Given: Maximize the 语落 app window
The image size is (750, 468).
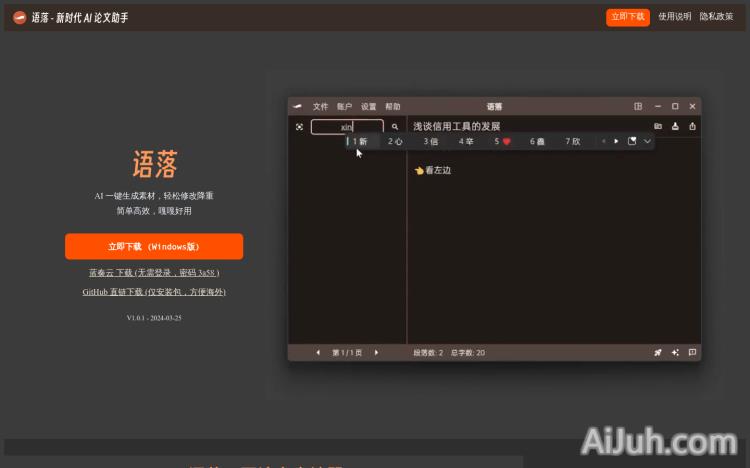Looking at the screenshot, I should pos(675,106).
